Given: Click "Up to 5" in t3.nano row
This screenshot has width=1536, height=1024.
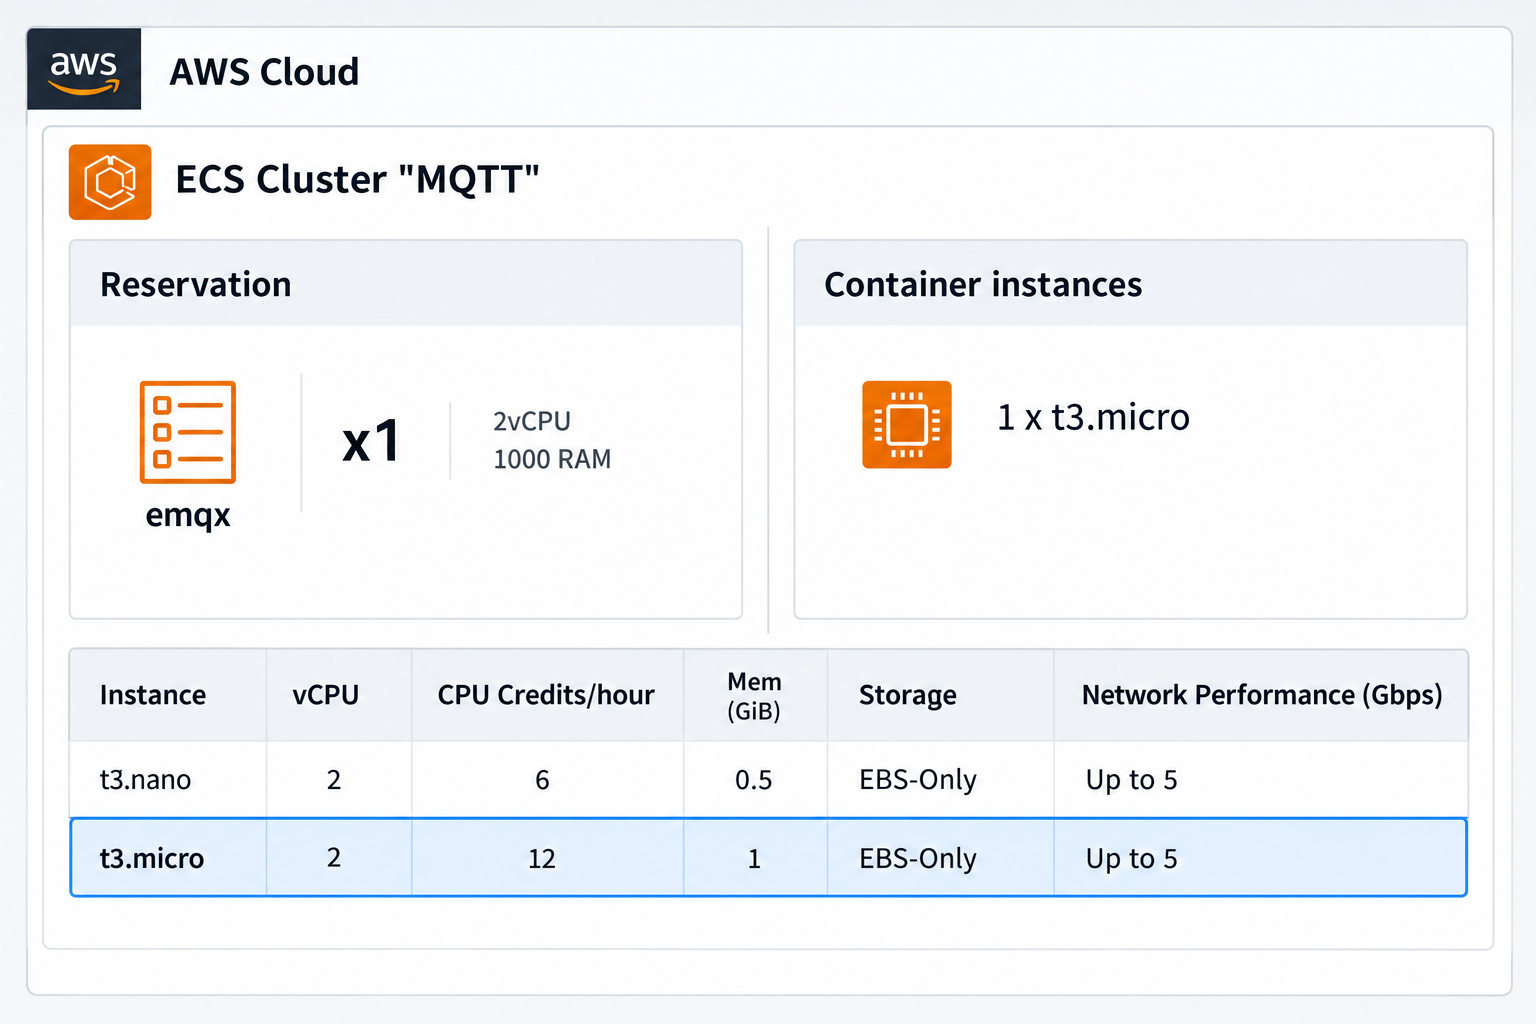Looking at the screenshot, I should [1132, 780].
